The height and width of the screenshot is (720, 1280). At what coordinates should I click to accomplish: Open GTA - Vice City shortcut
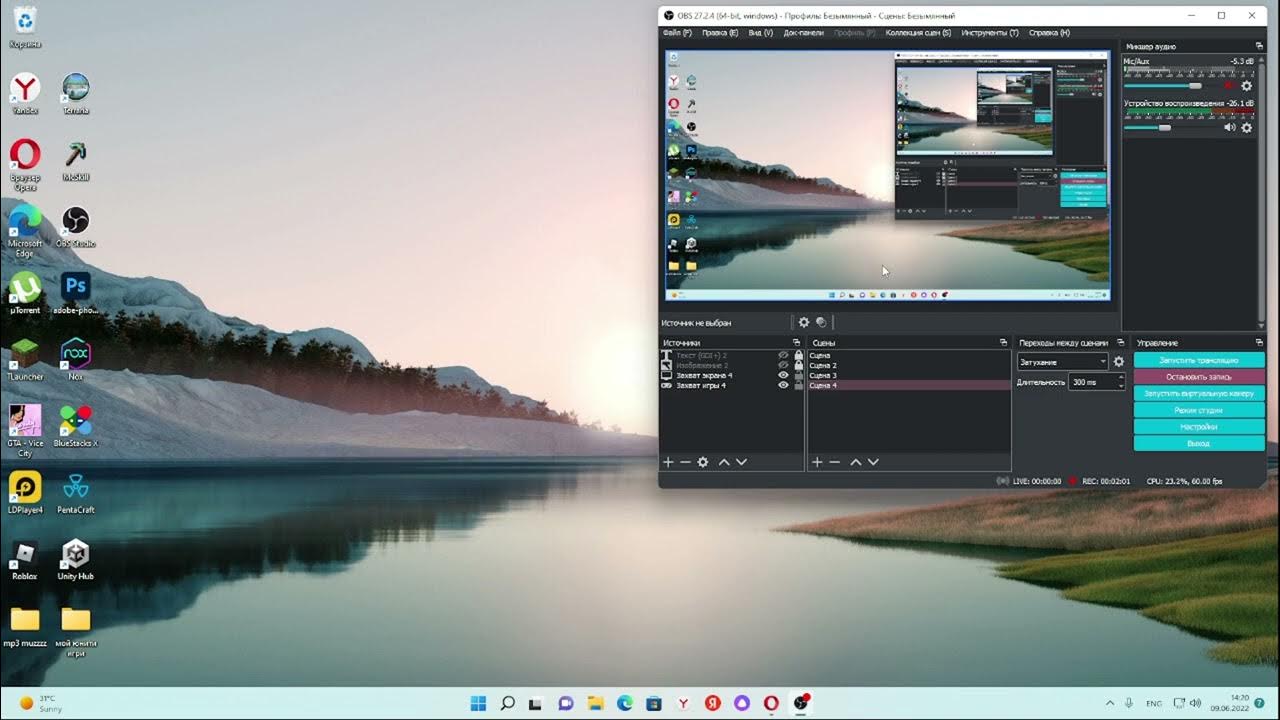[25, 430]
